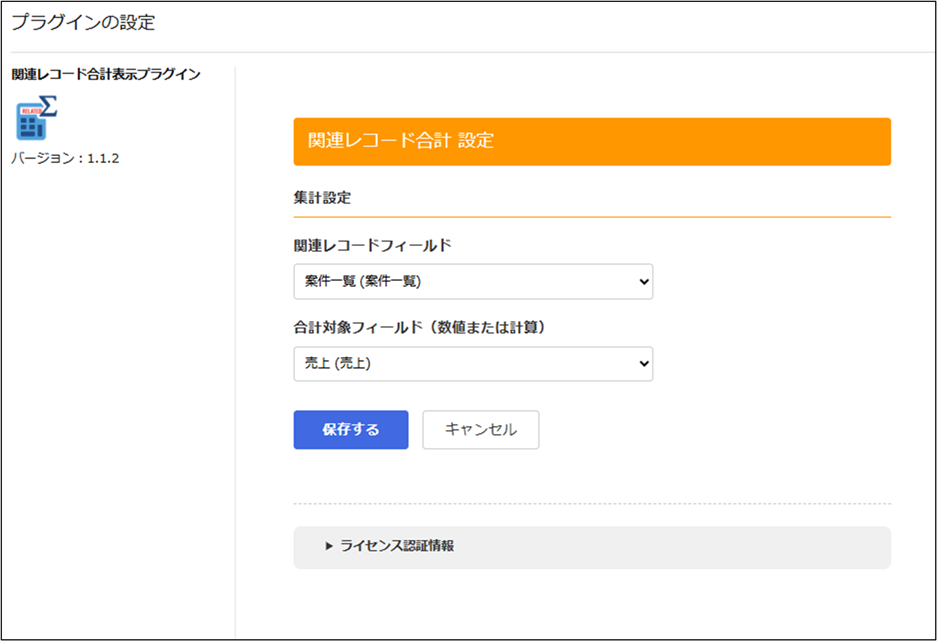Click the orange 関連レコード合計 設定 banner
937x641 pixels.
591,142
